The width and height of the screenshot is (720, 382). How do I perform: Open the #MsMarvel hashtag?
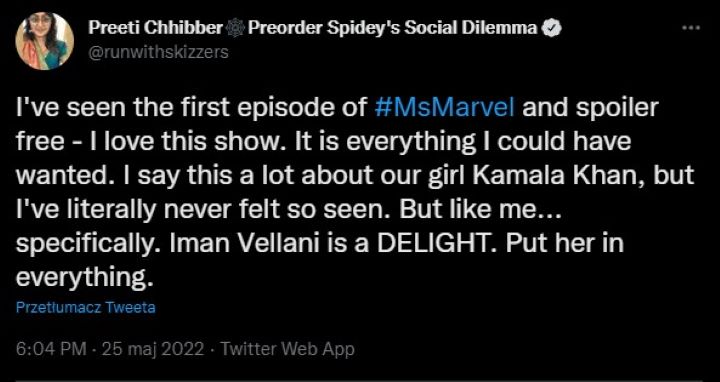pyautogui.click(x=444, y=108)
